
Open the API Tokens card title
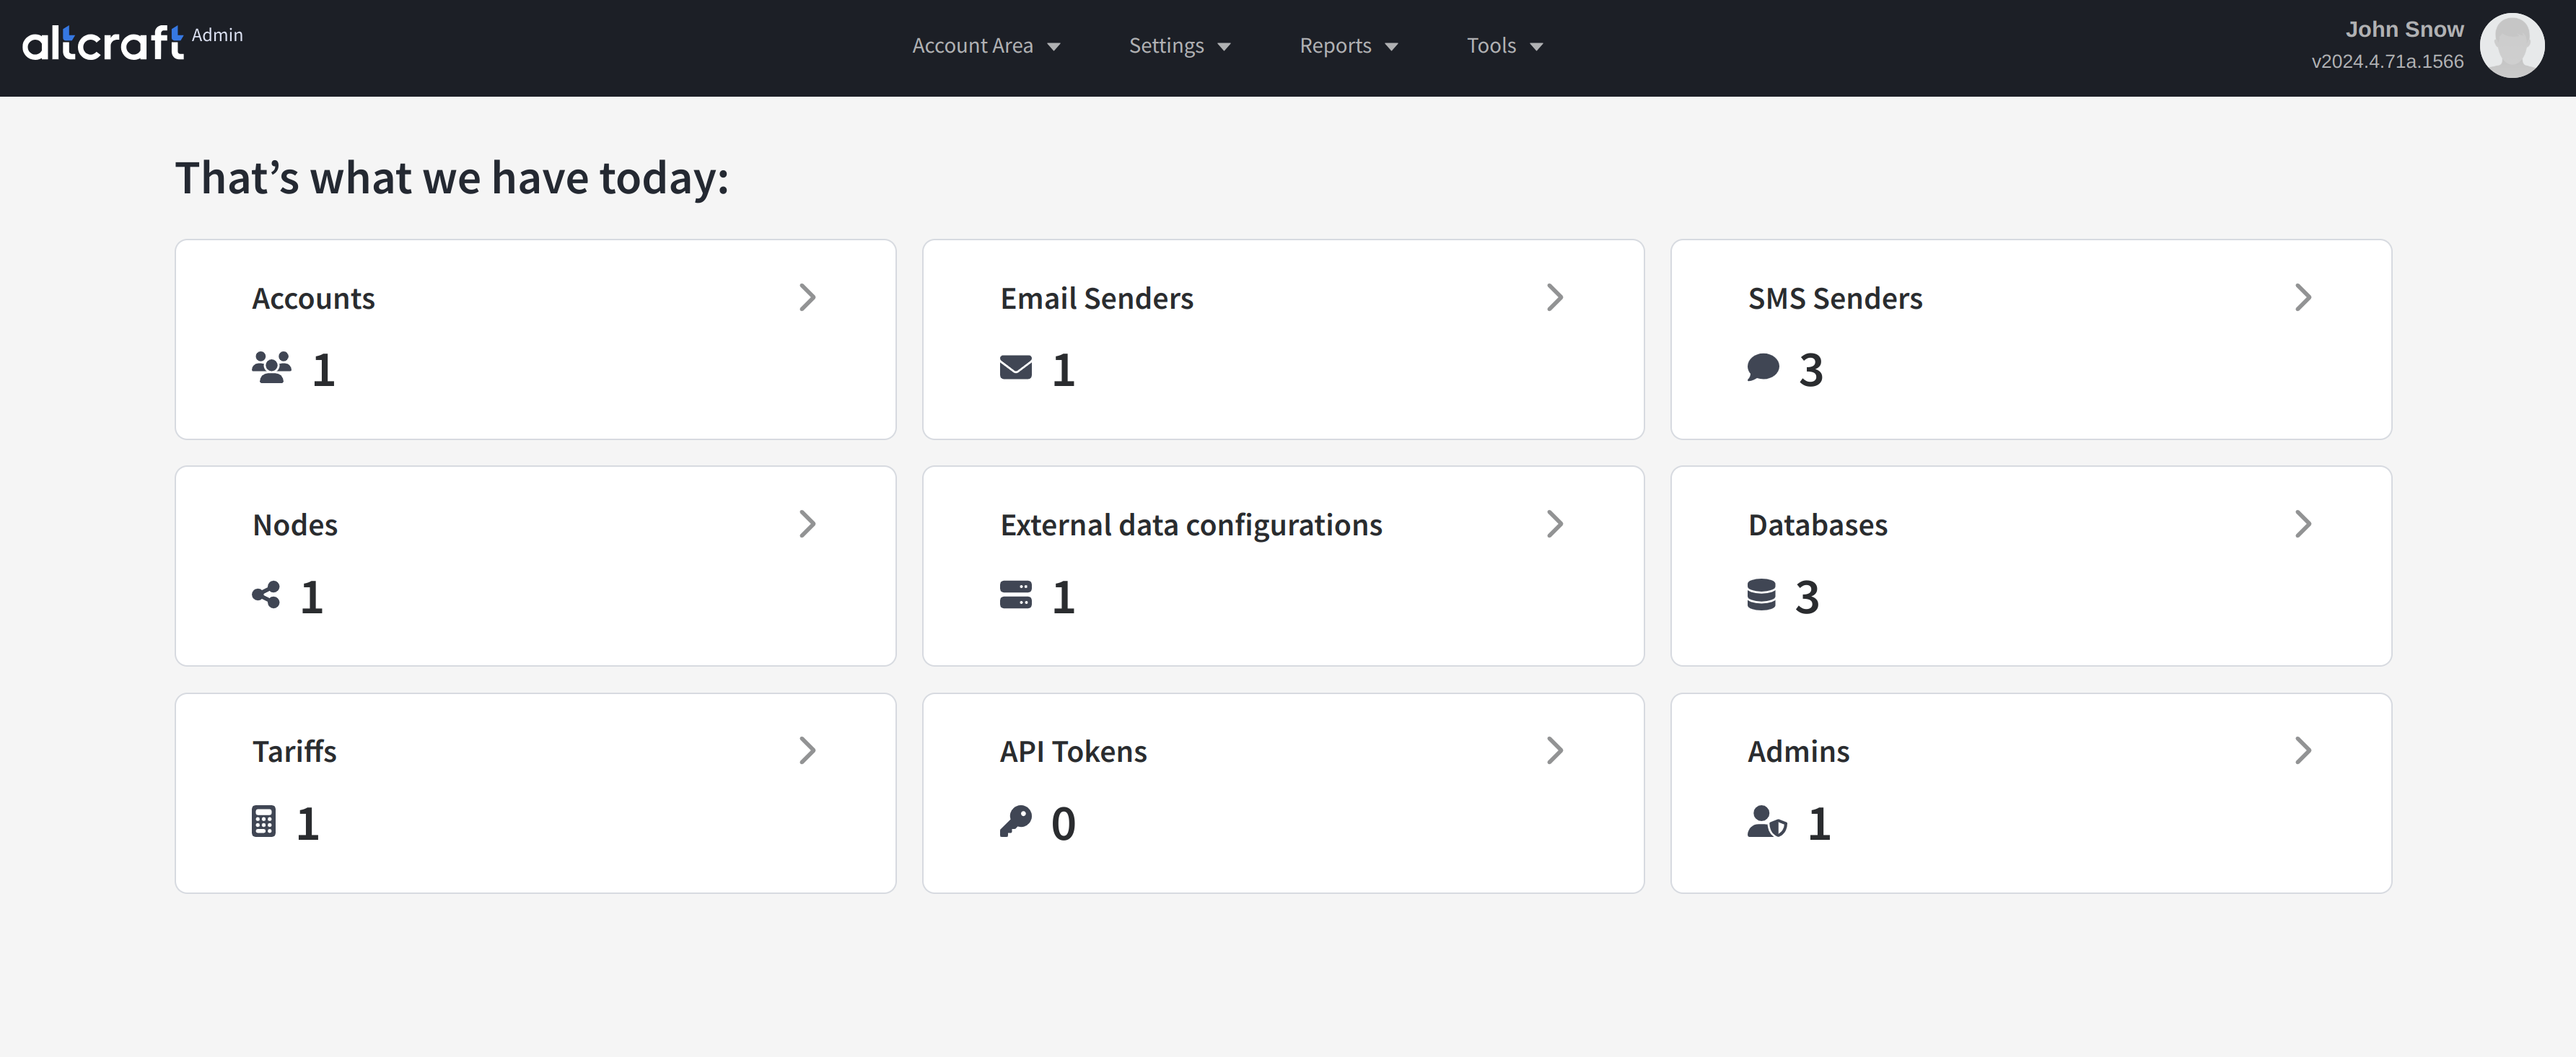coord(1072,752)
